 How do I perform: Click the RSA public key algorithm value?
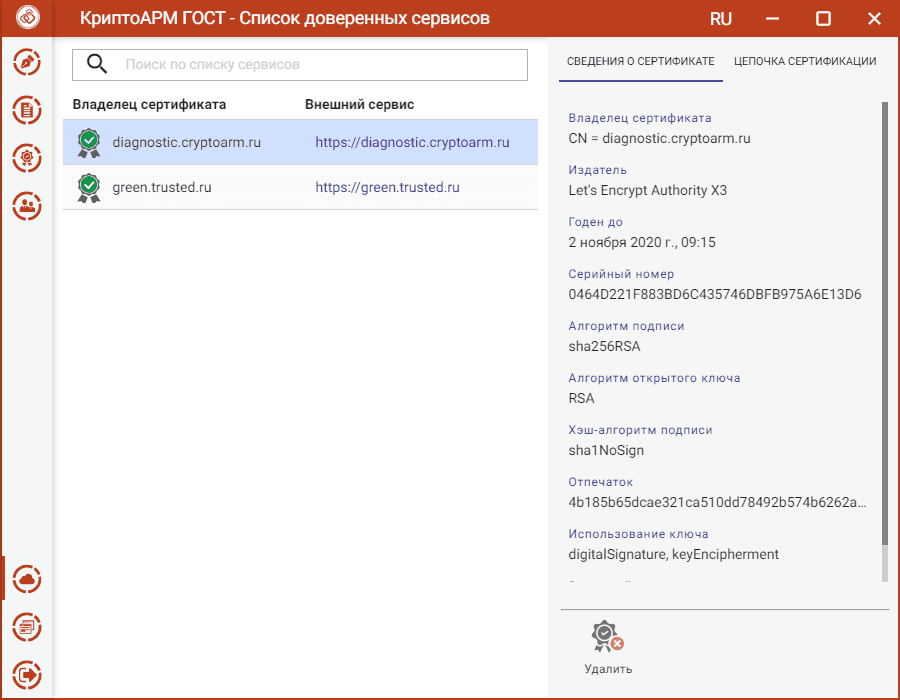581,398
